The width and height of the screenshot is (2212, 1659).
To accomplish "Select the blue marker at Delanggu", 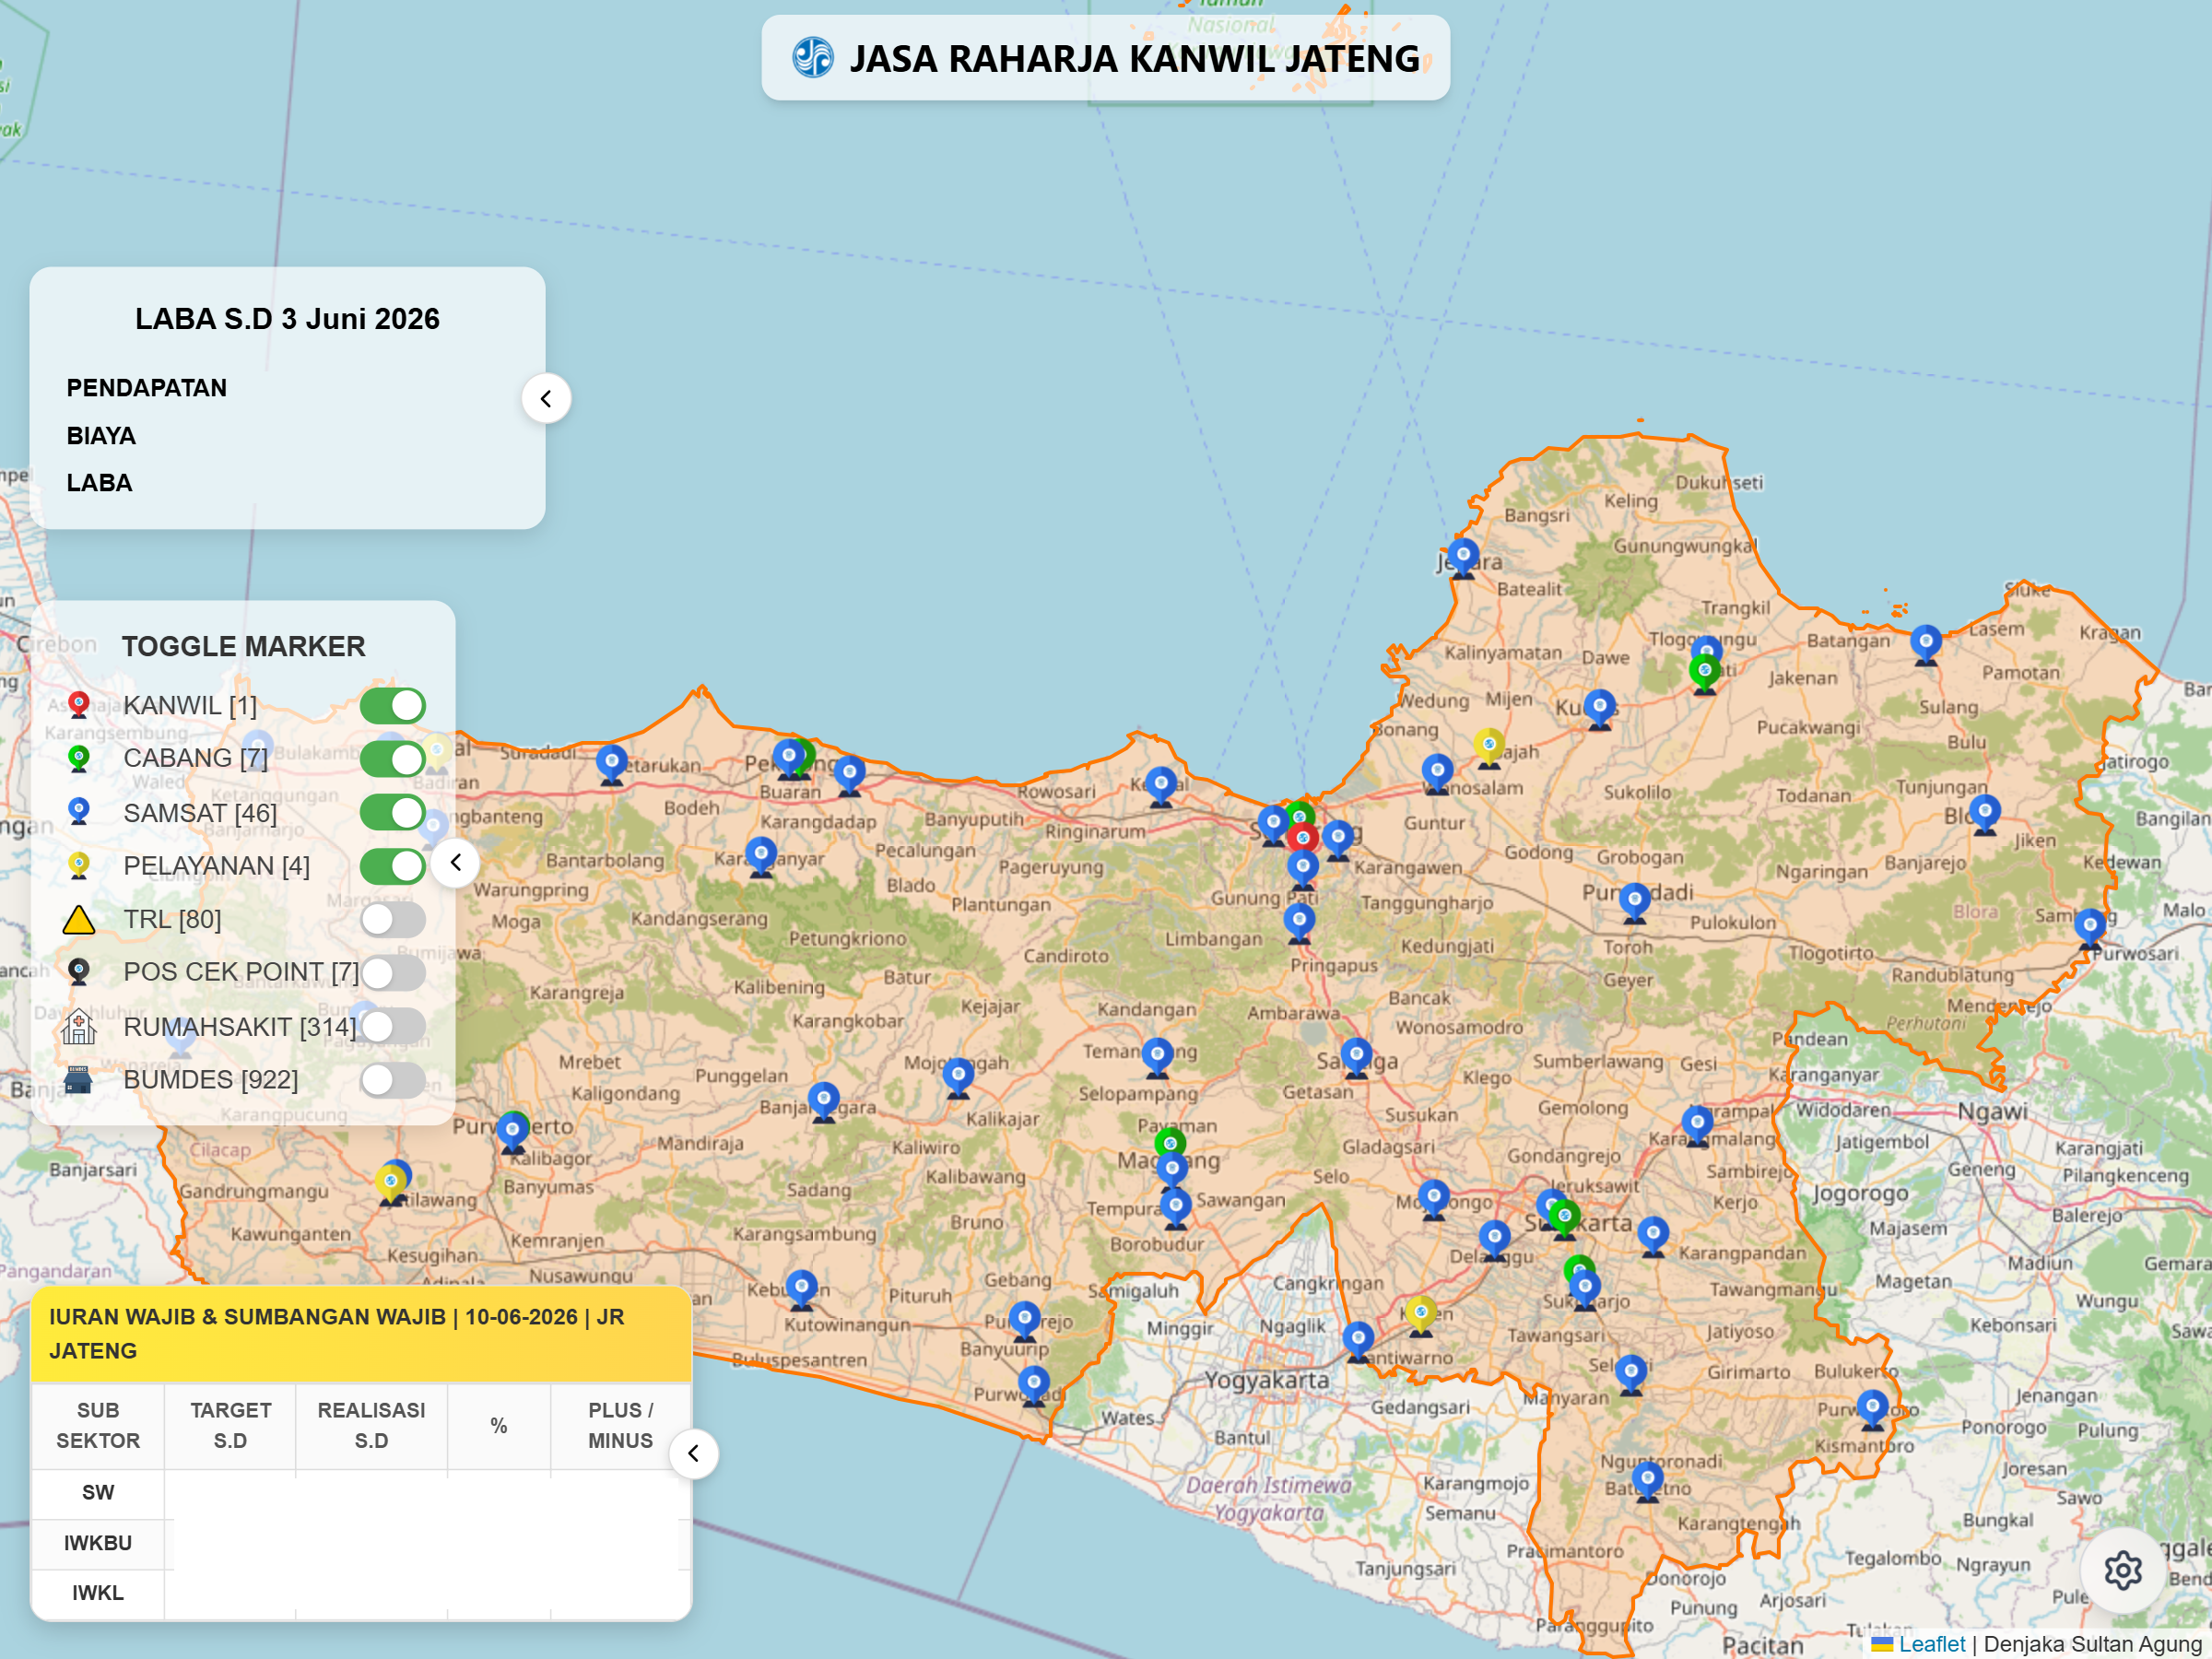I will coord(1495,1240).
